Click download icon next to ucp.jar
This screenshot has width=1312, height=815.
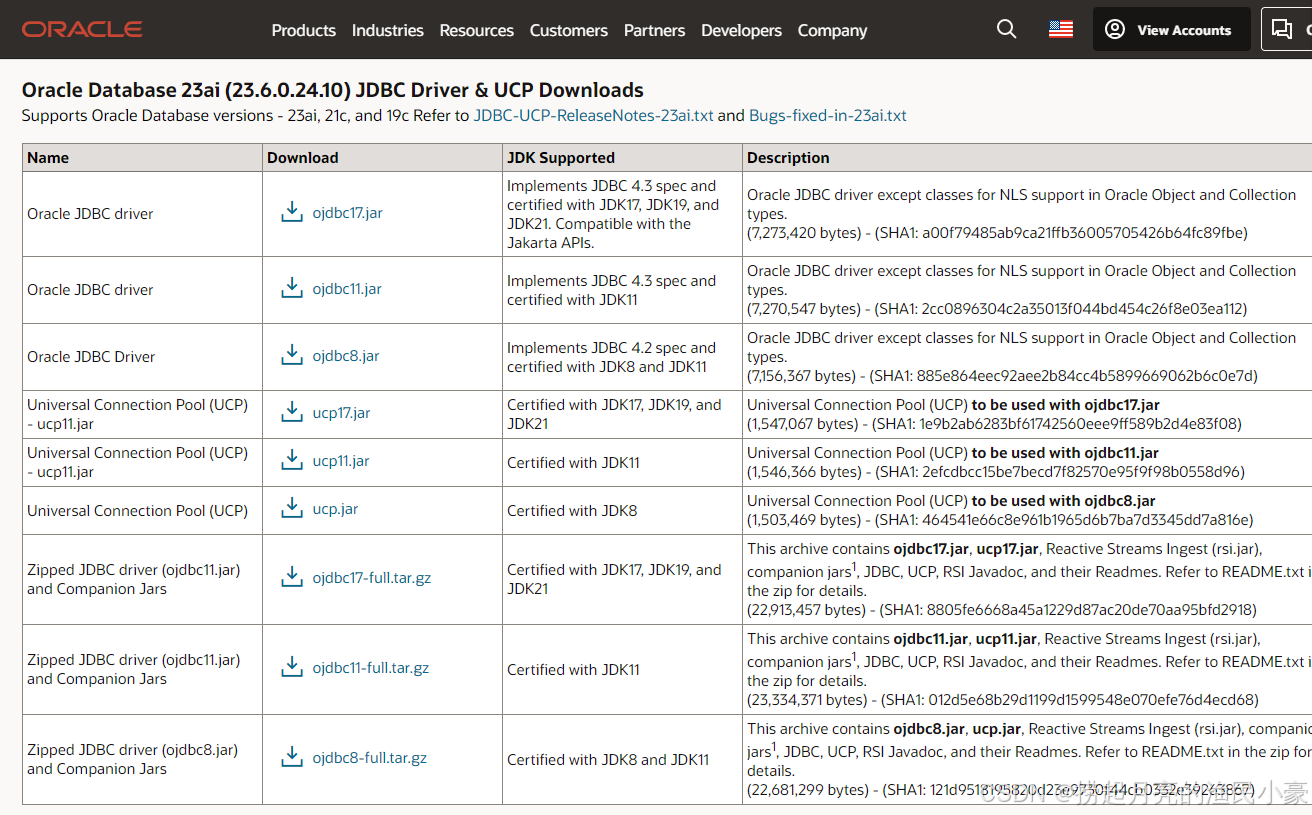click(x=292, y=508)
